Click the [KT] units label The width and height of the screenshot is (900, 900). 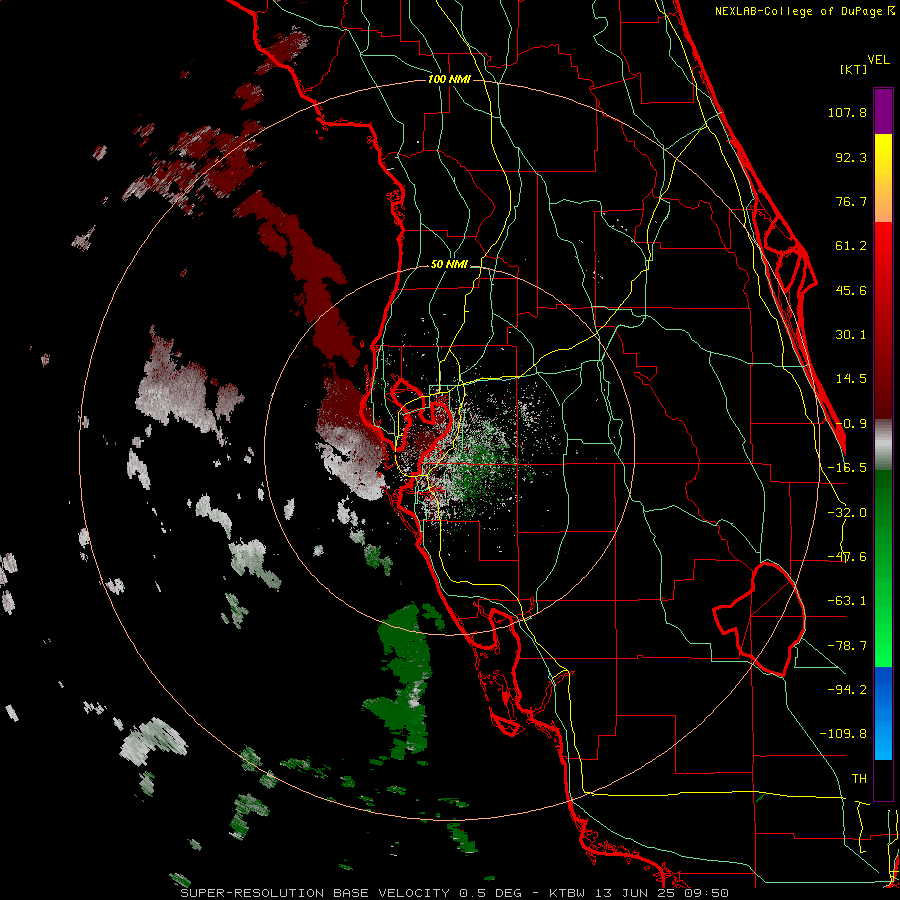point(853,69)
